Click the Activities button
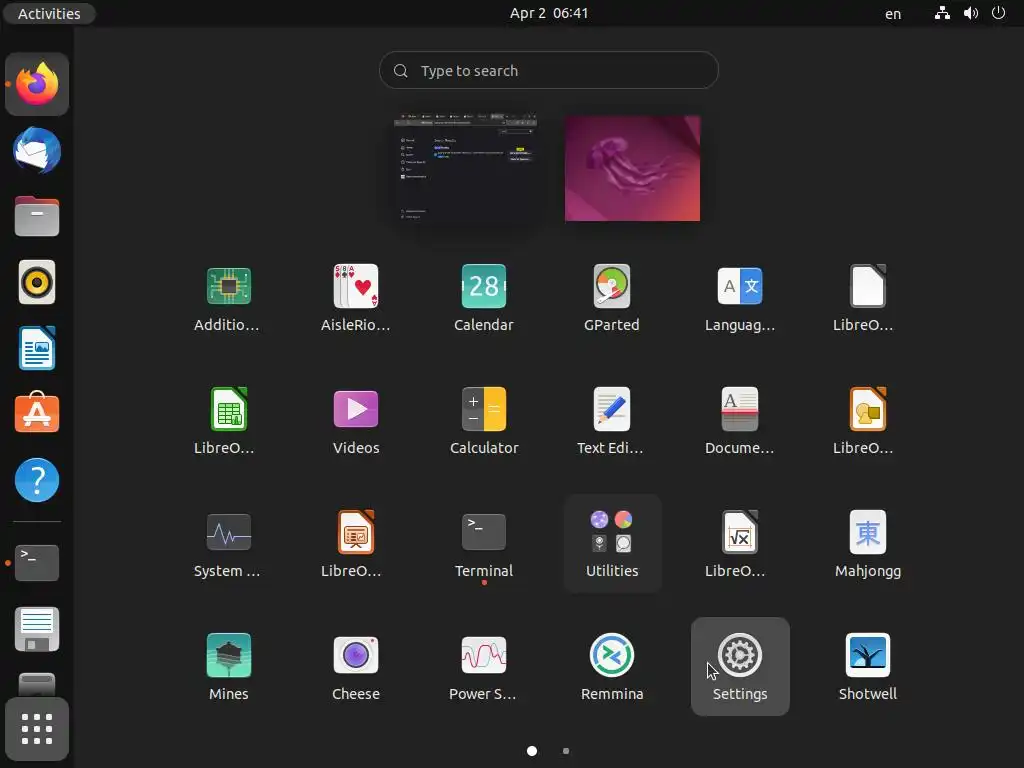1024x768 pixels. (49, 13)
